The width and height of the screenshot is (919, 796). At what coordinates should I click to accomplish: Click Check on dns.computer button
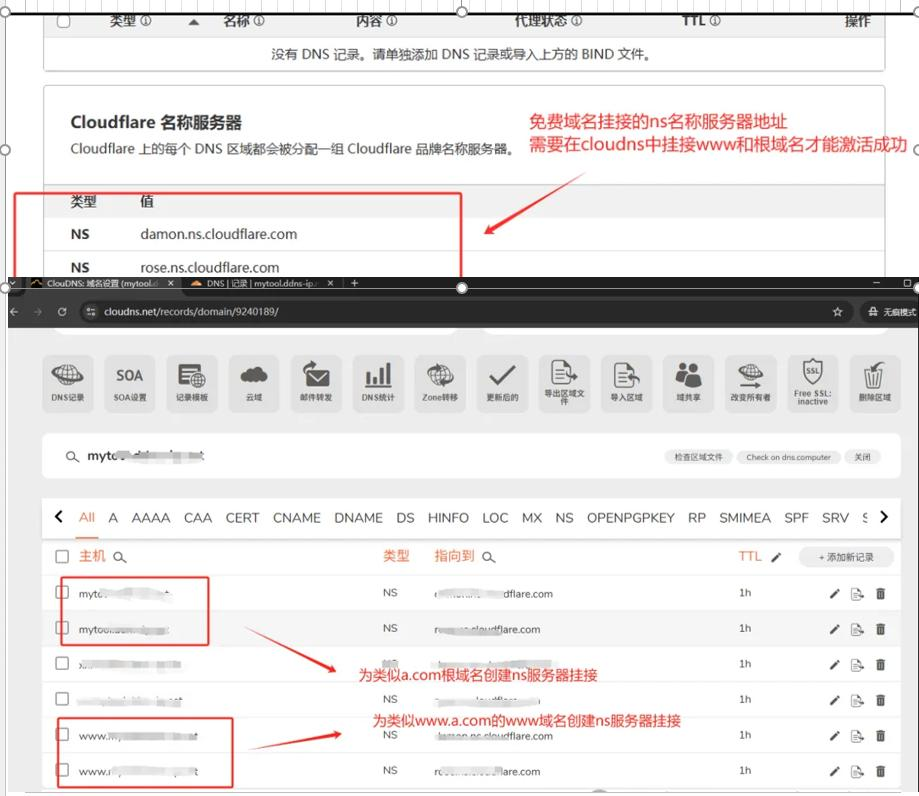coord(788,457)
